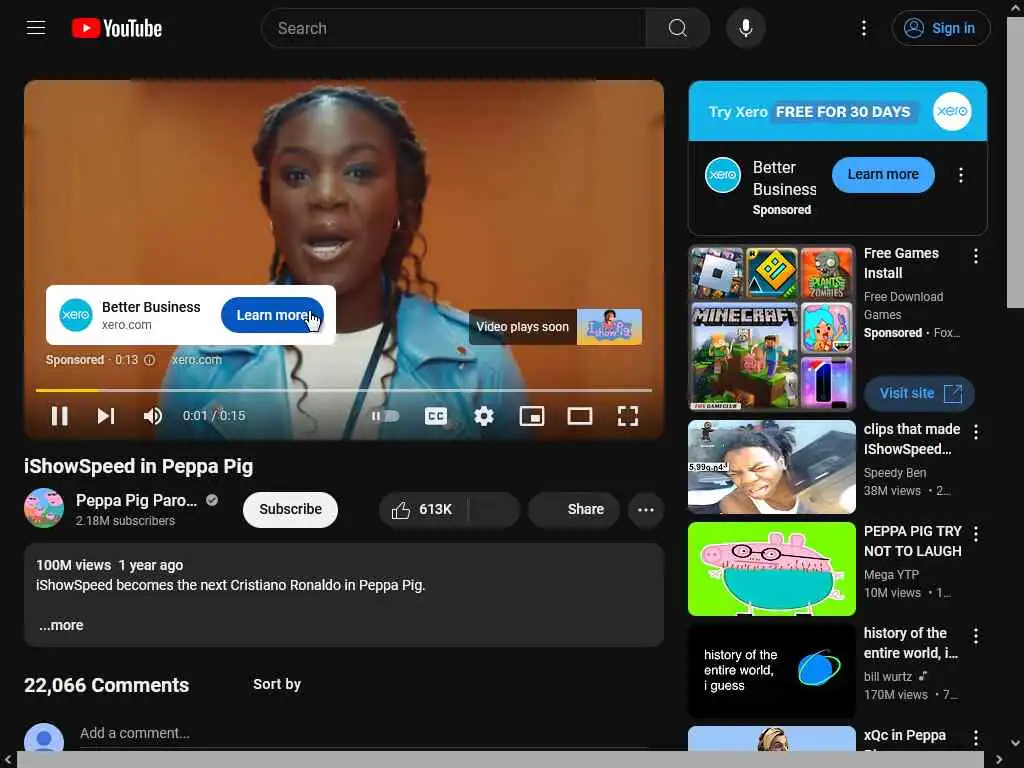Share the video
Image resolution: width=1024 pixels, height=768 pixels.
pyautogui.click(x=574, y=509)
